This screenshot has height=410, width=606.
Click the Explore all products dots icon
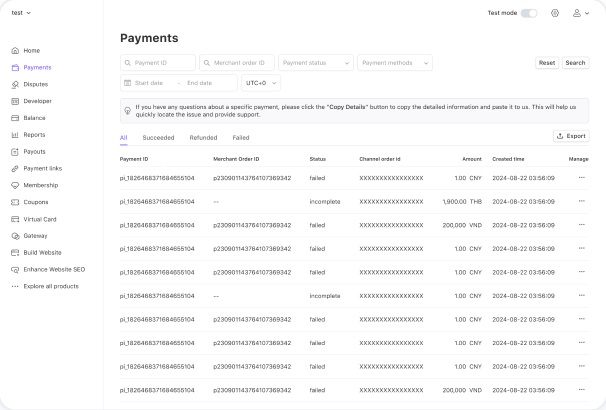15,286
